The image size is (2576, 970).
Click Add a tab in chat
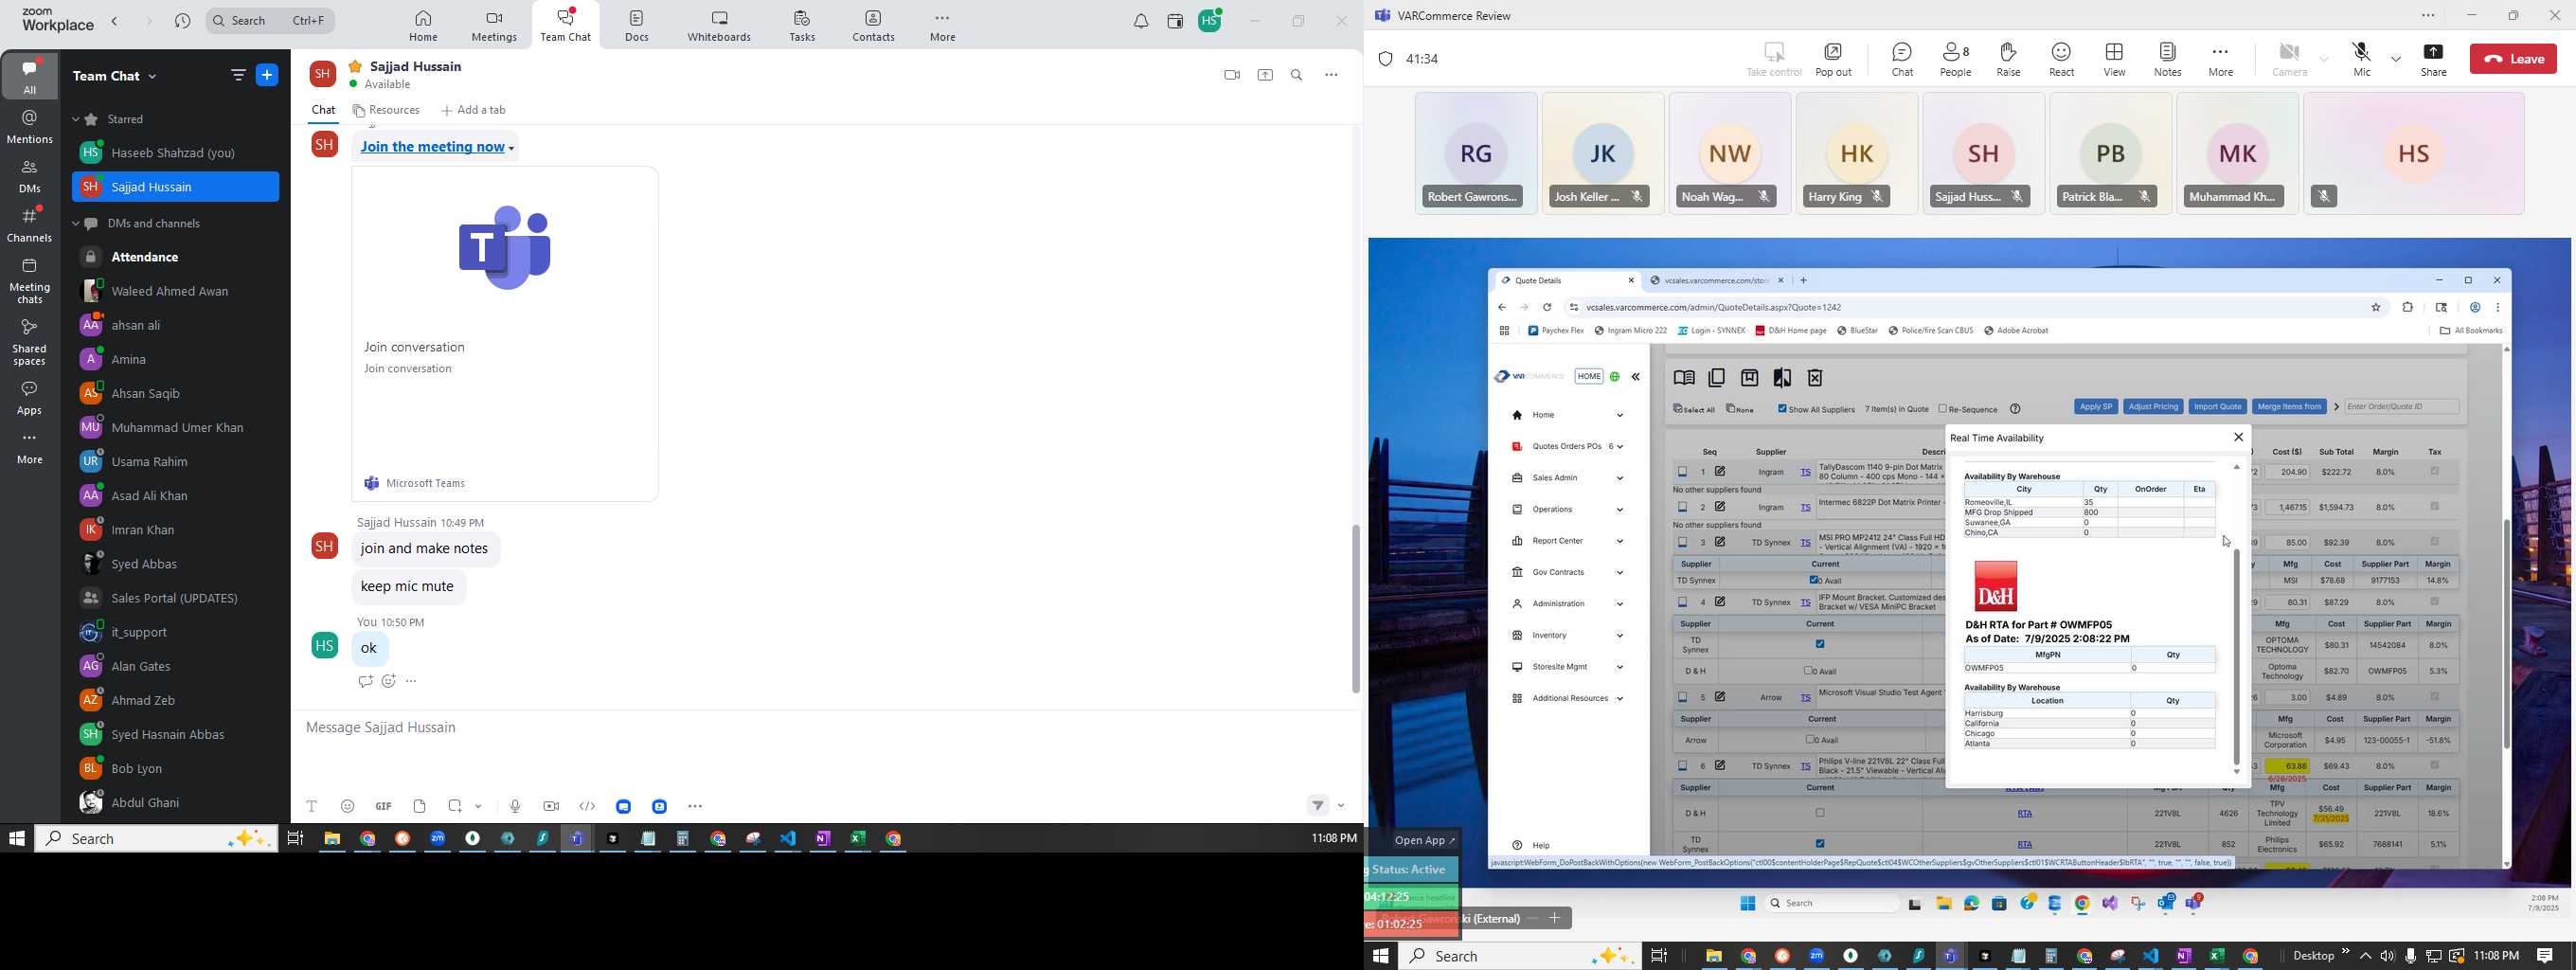tap(473, 111)
